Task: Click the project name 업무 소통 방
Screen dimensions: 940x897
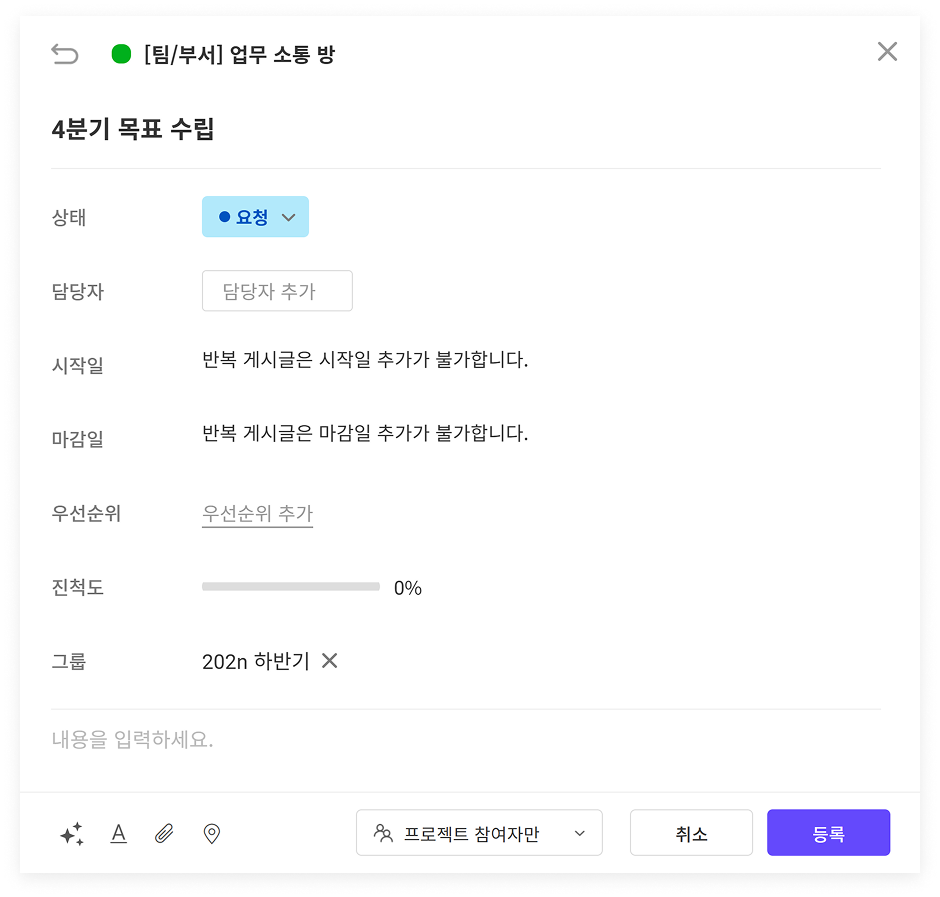Action: 239,55
